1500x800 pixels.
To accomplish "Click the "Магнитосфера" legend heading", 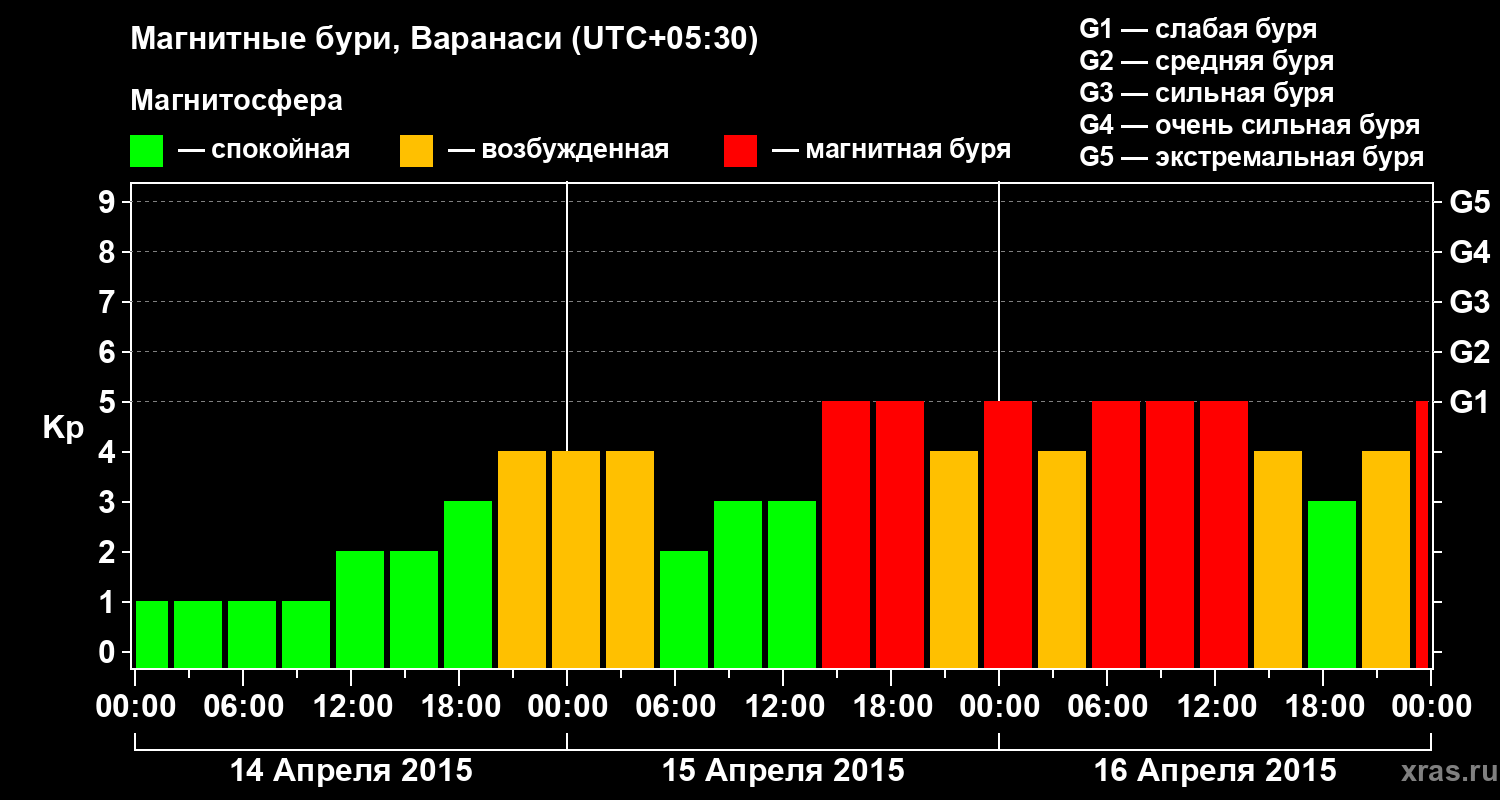I will coord(236,101).
